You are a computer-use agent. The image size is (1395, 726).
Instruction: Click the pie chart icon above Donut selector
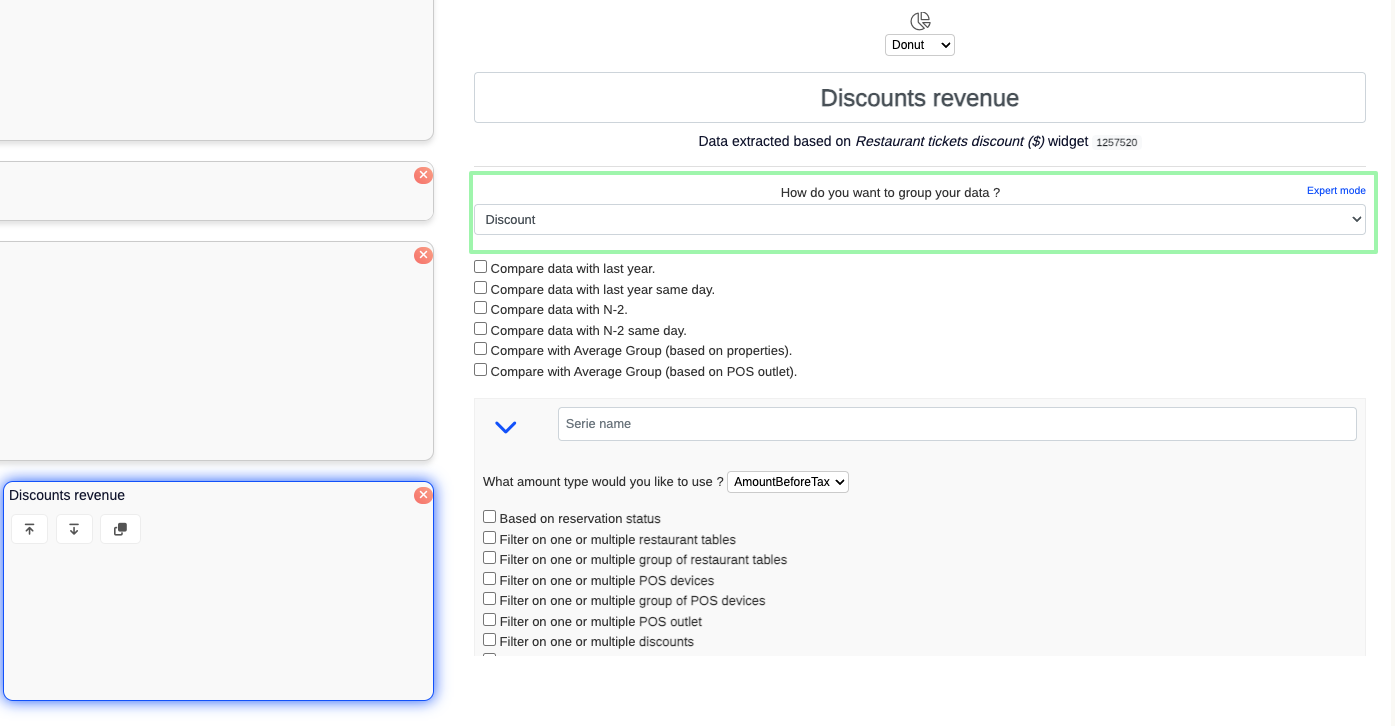click(920, 21)
